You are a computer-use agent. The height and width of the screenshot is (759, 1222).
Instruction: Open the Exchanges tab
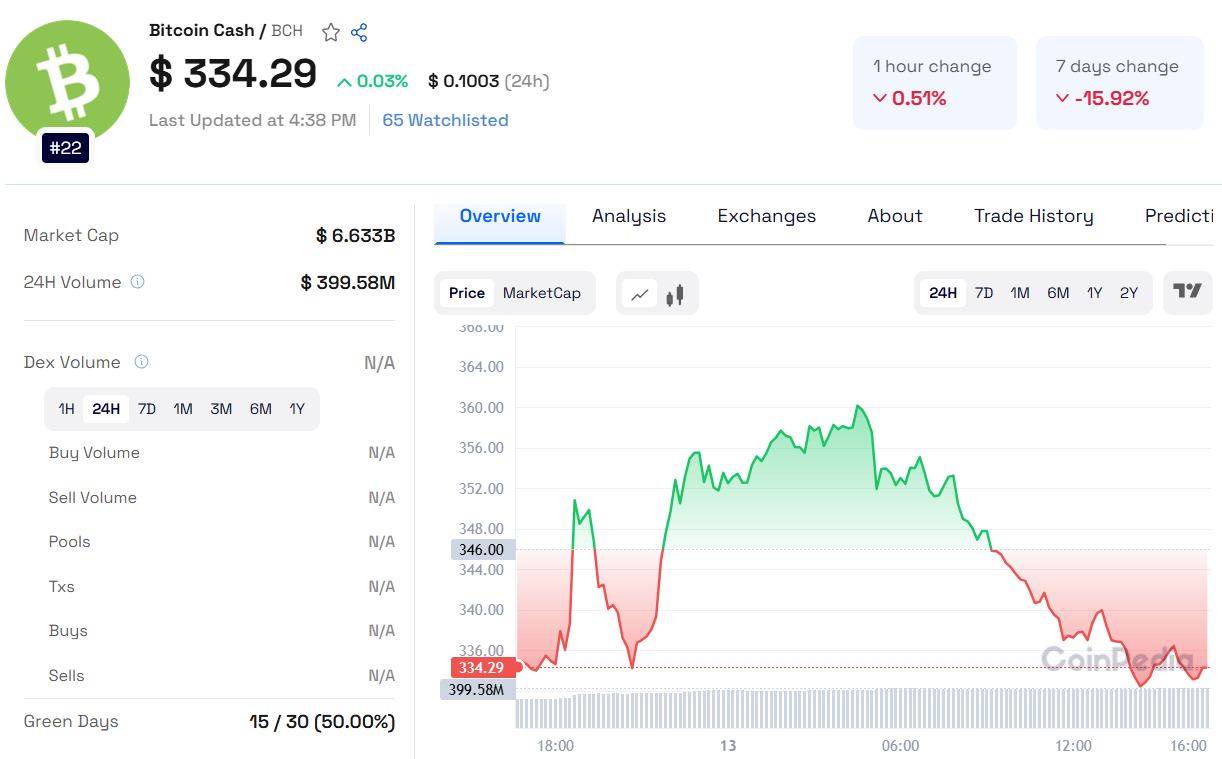[x=767, y=216]
